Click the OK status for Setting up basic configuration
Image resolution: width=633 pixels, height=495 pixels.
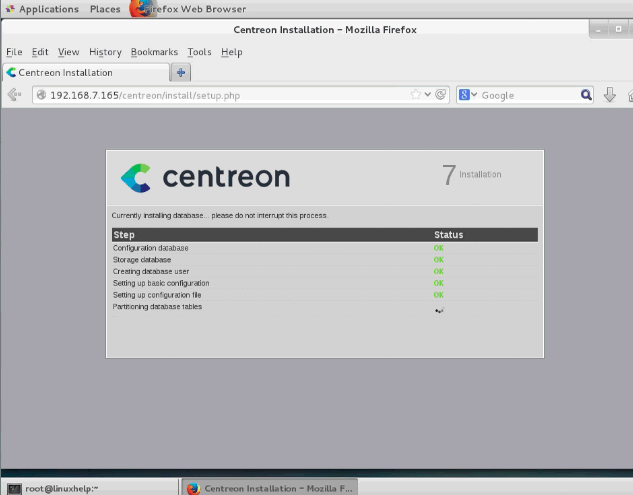click(438, 283)
